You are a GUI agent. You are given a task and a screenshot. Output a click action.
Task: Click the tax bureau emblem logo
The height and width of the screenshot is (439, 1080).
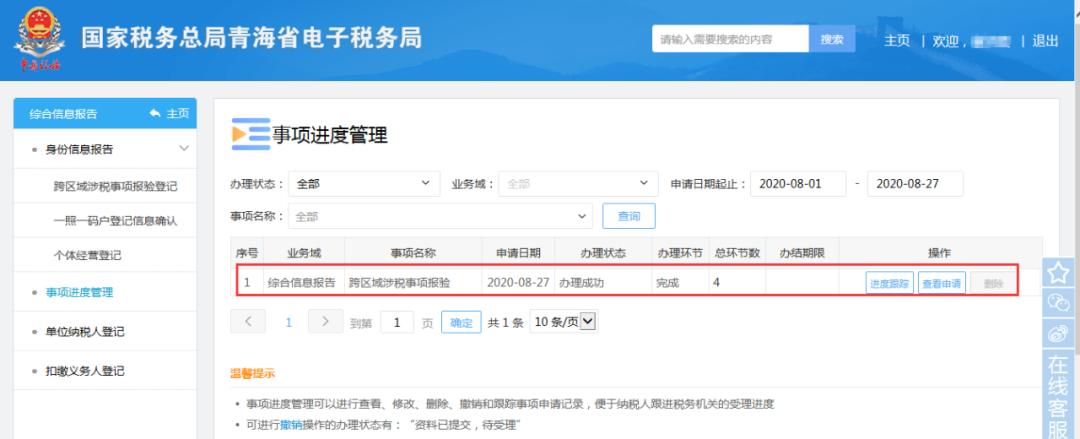tap(39, 39)
